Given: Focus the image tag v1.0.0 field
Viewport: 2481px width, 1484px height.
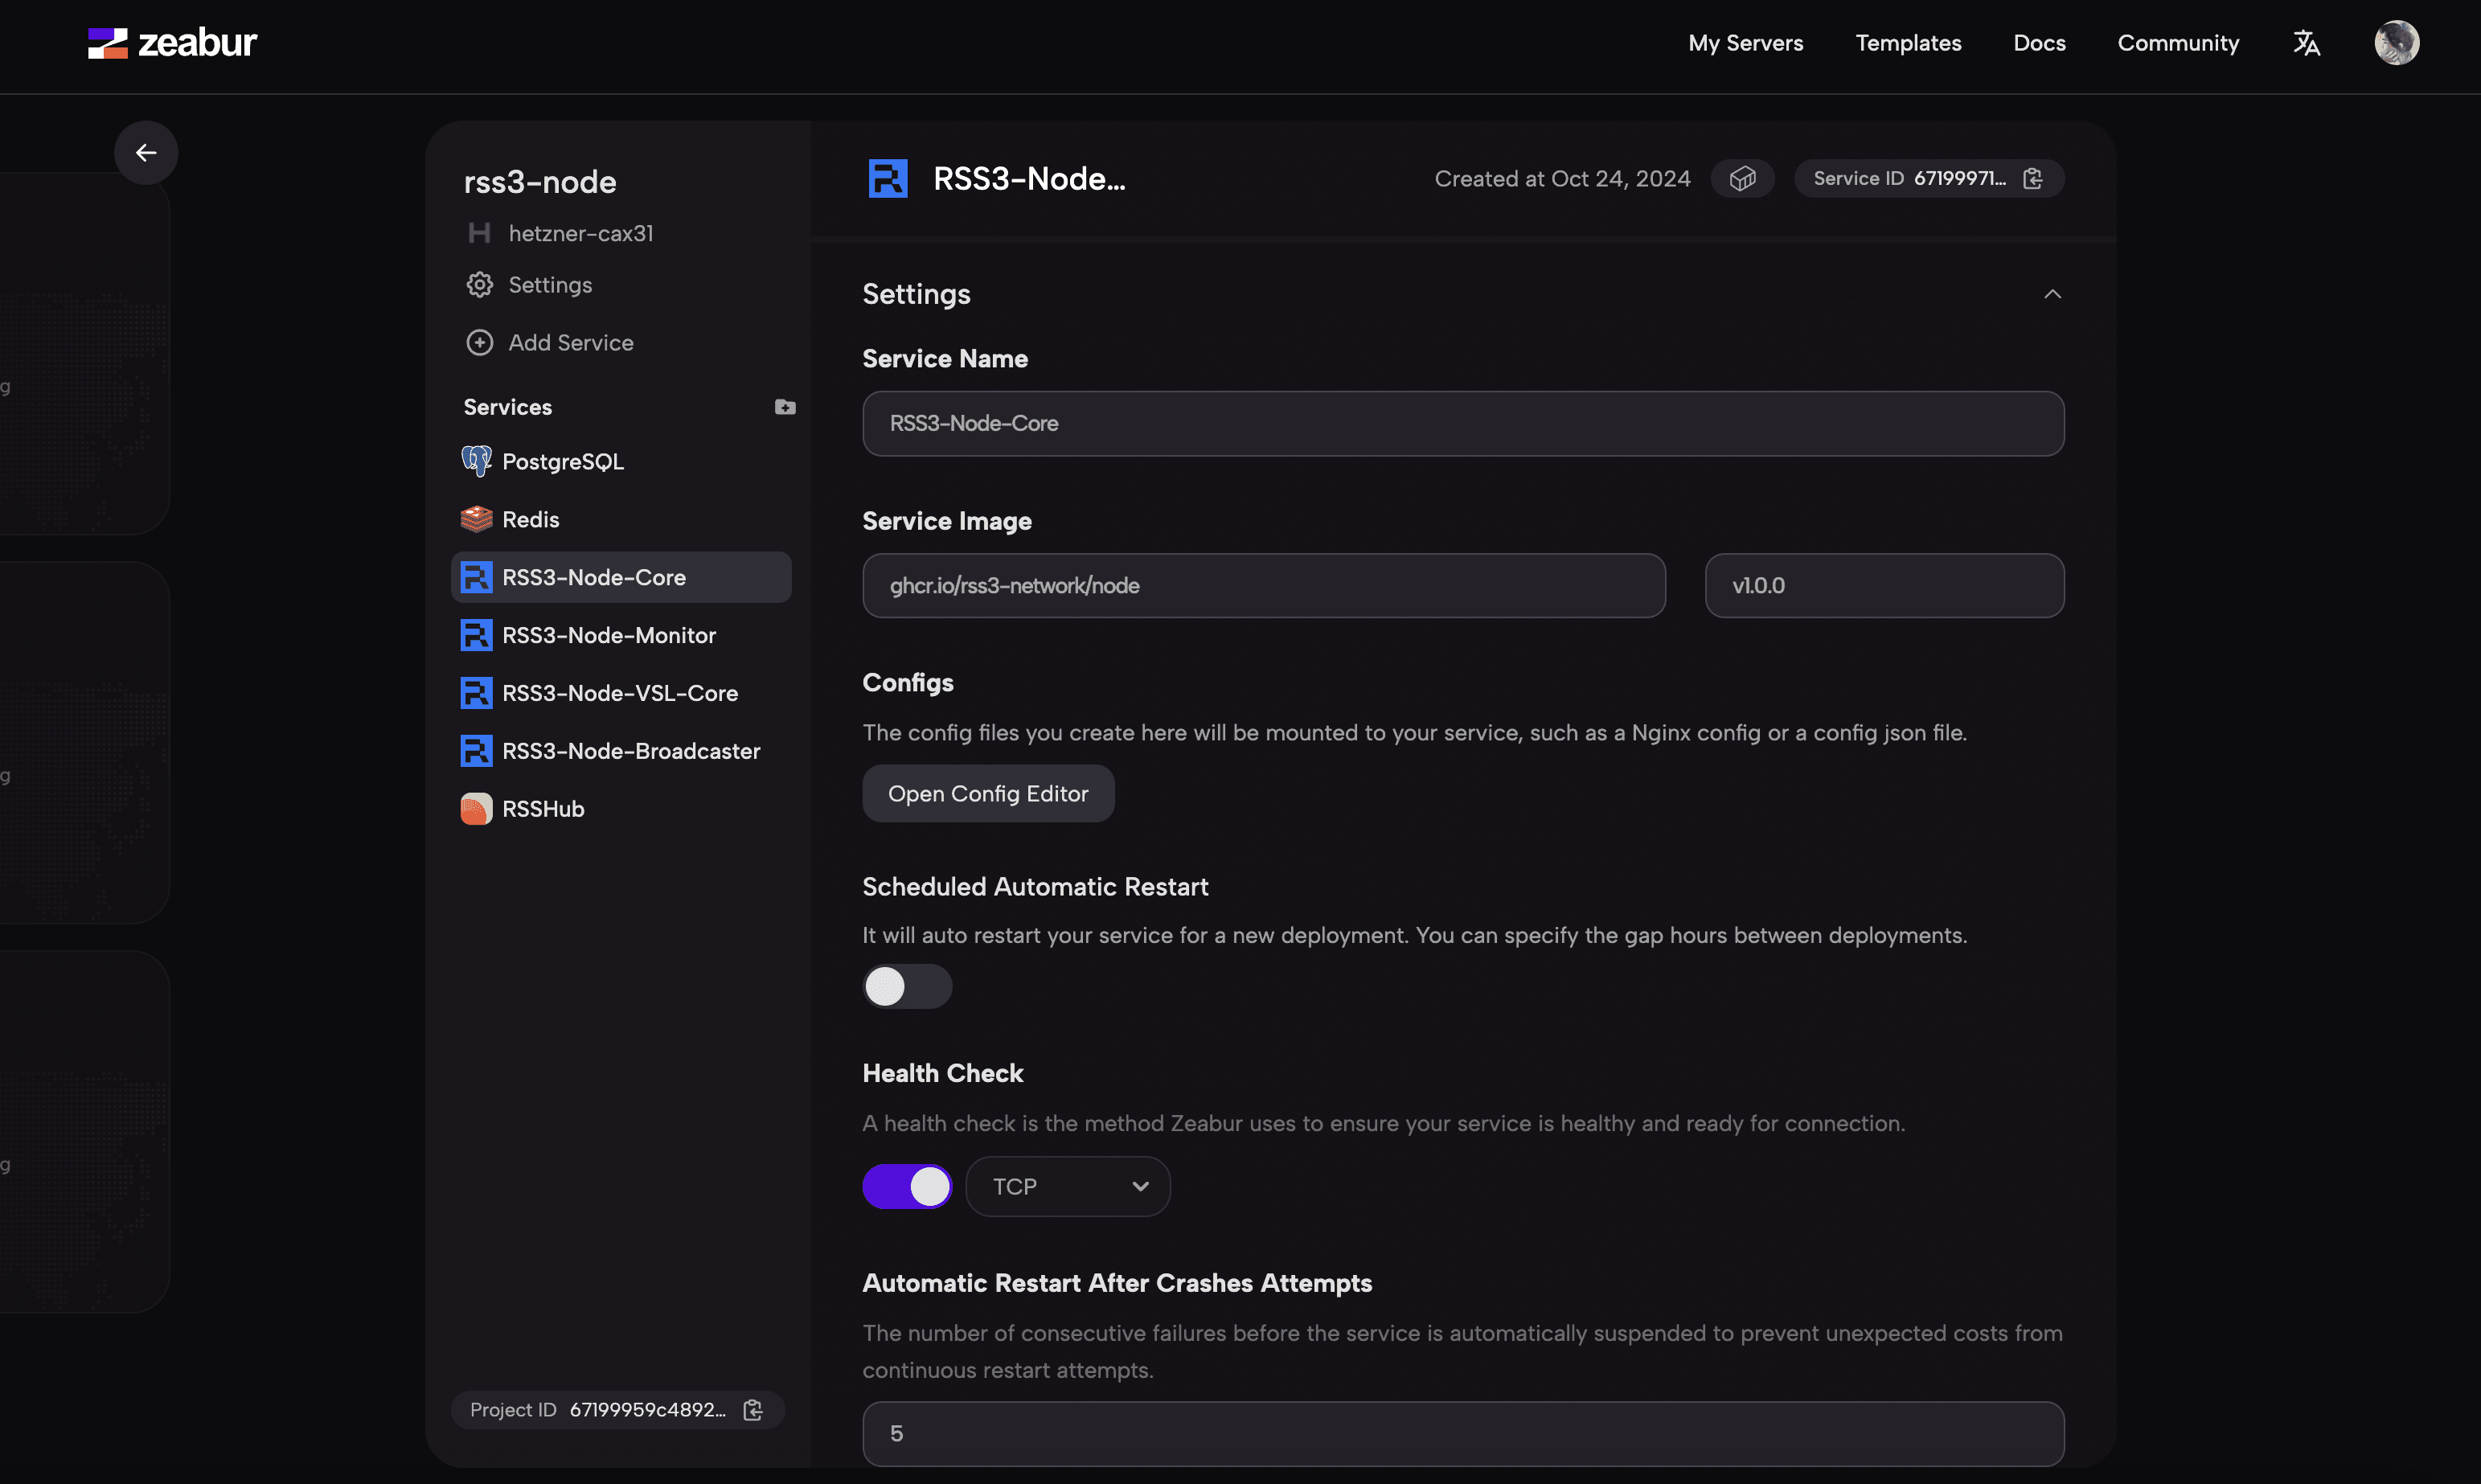Looking at the screenshot, I should [x=1884, y=586].
